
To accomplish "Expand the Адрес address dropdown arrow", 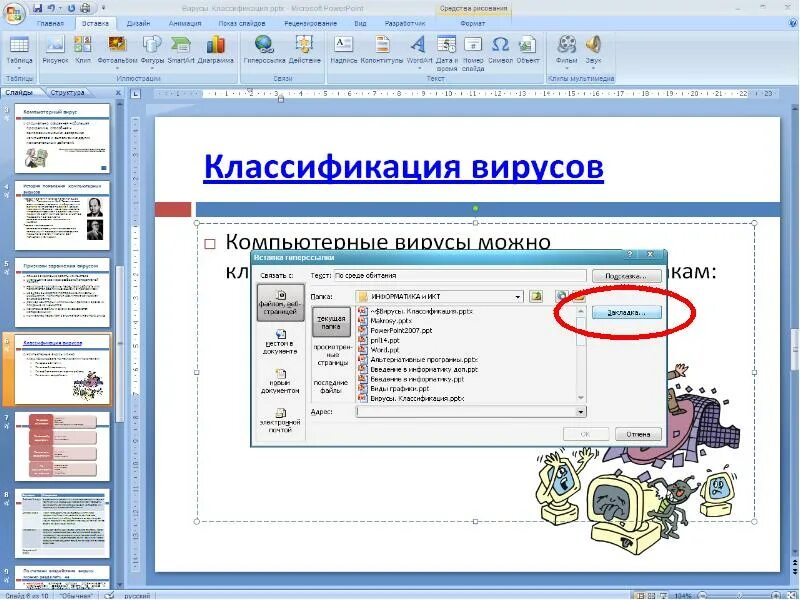I will (x=581, y=412).
